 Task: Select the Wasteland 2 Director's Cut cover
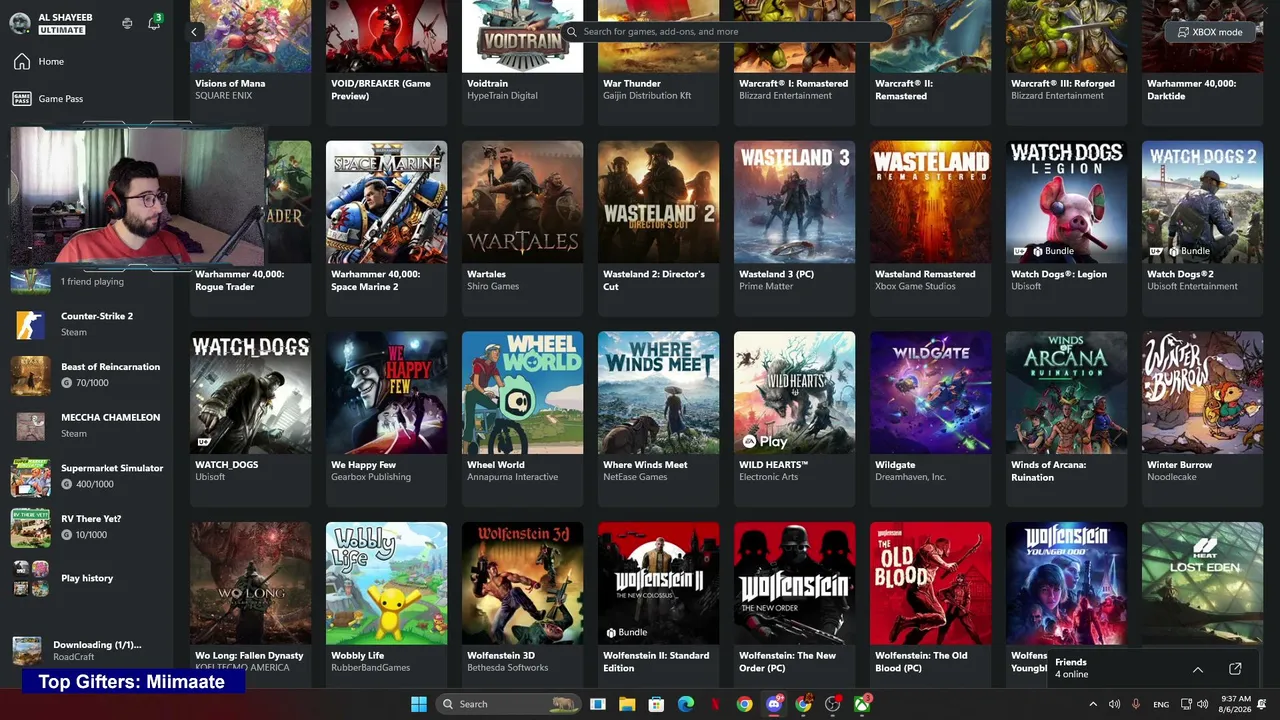[658, 202]
